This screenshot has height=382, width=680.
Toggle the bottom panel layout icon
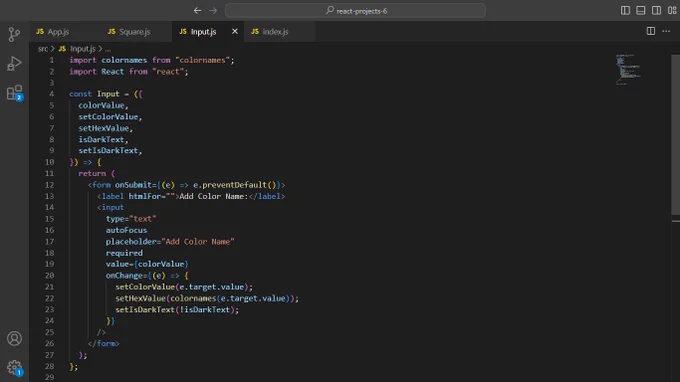point(641,10)
